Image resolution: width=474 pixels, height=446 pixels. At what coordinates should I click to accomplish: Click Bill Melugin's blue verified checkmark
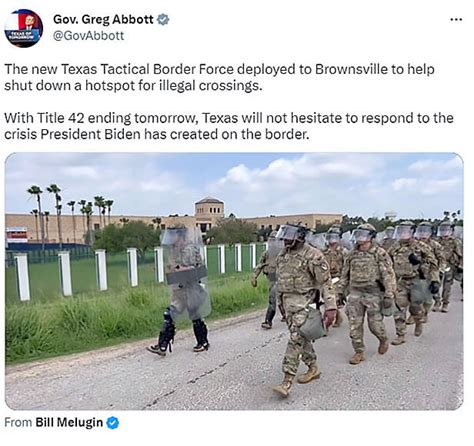(113, 423)
